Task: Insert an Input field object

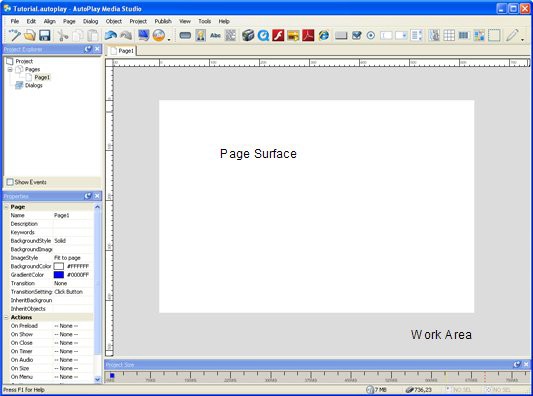Action: pos(386,35)
